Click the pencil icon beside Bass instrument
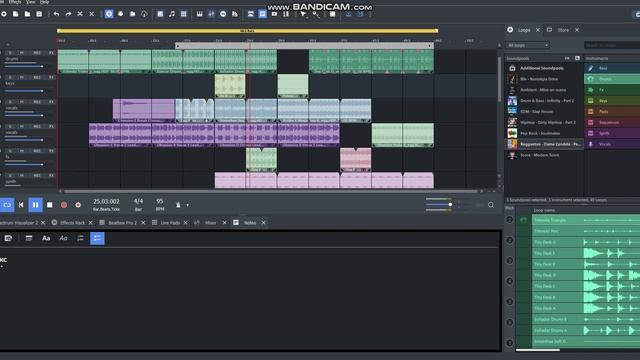The image size is (640, 360). 591,68
